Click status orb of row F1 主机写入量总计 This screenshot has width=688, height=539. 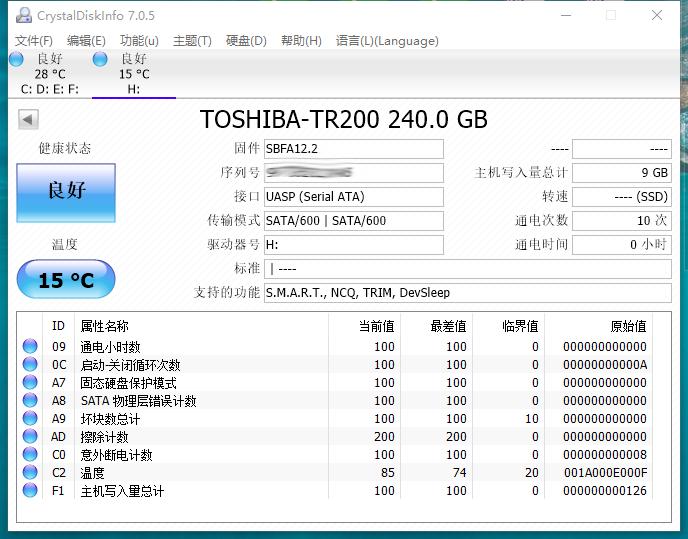30,490
